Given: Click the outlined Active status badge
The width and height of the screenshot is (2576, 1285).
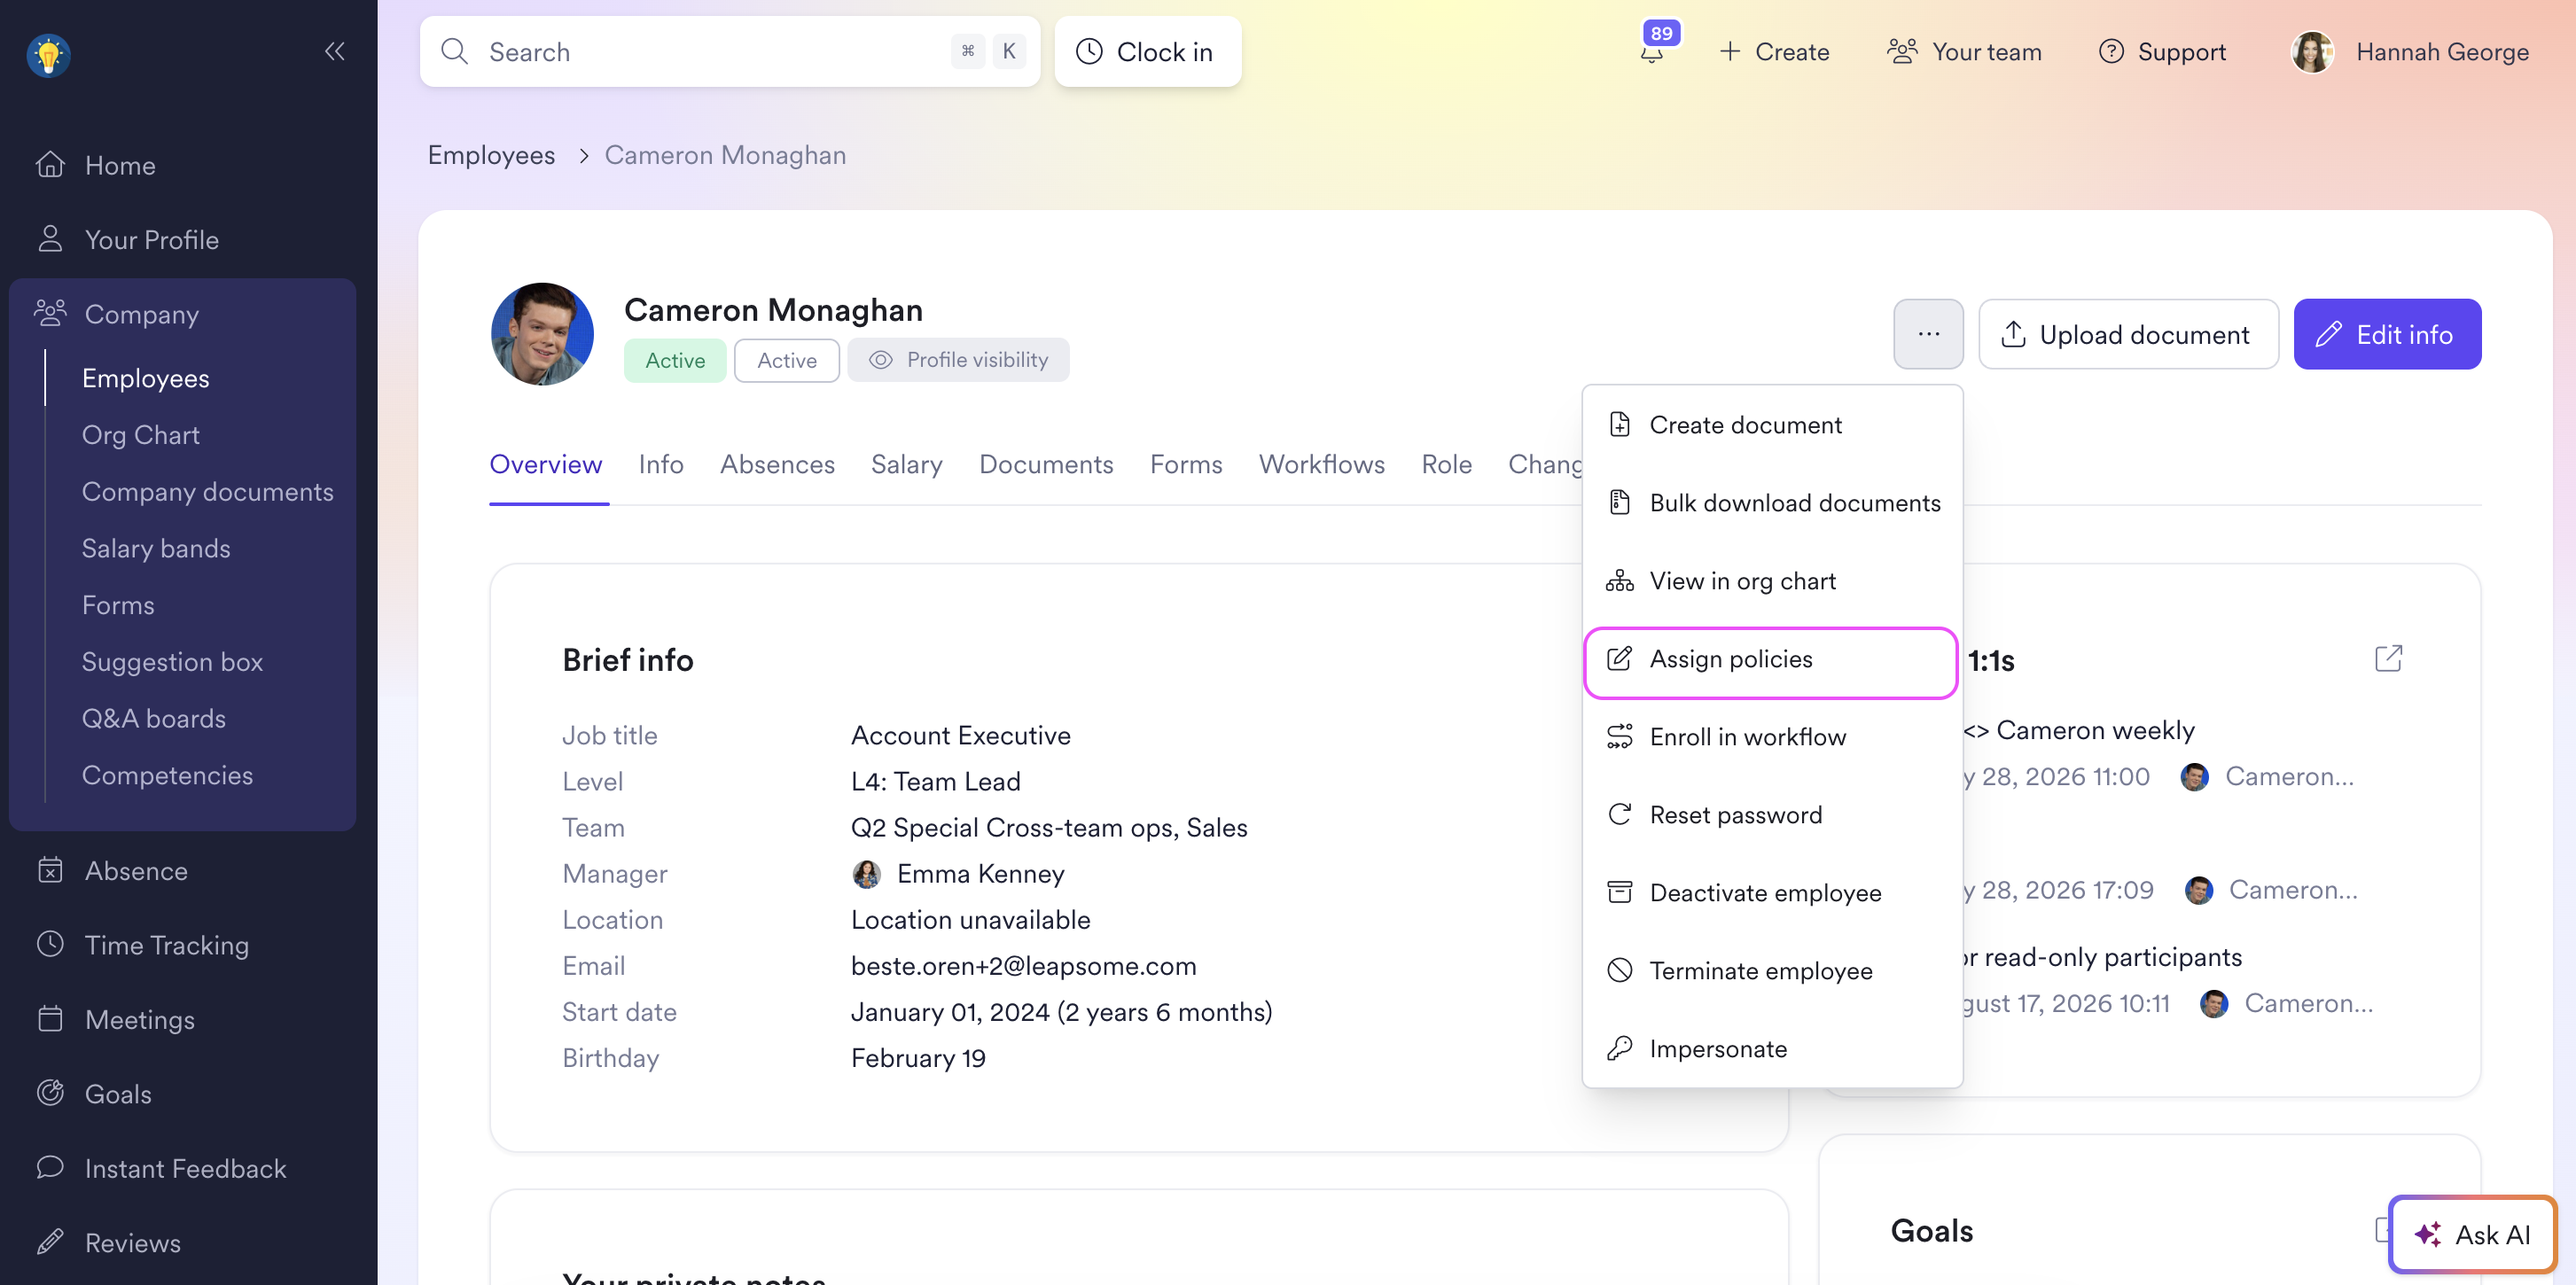Looking at the screenshot, I should click(787, 360).
